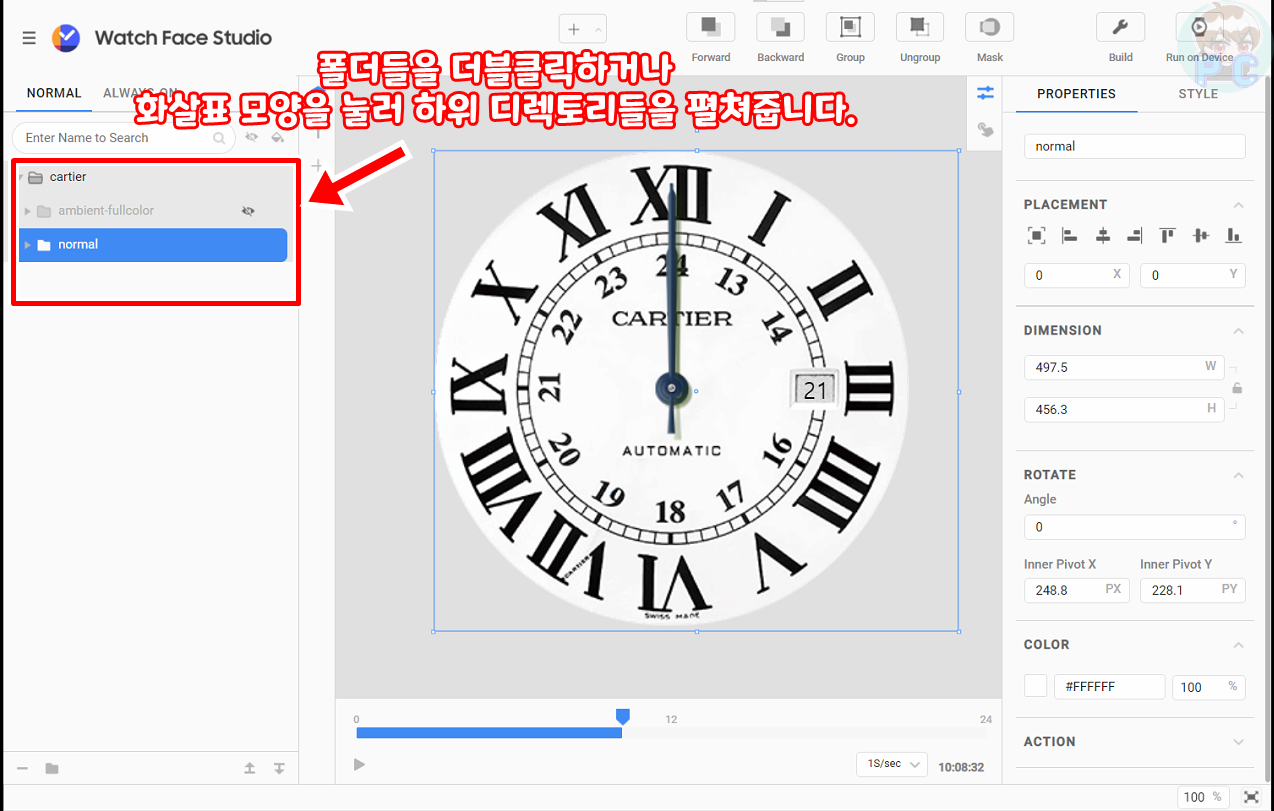Click the canvas zoom percentage field
1274x811 pixels.
click(x=1204, y=797)
